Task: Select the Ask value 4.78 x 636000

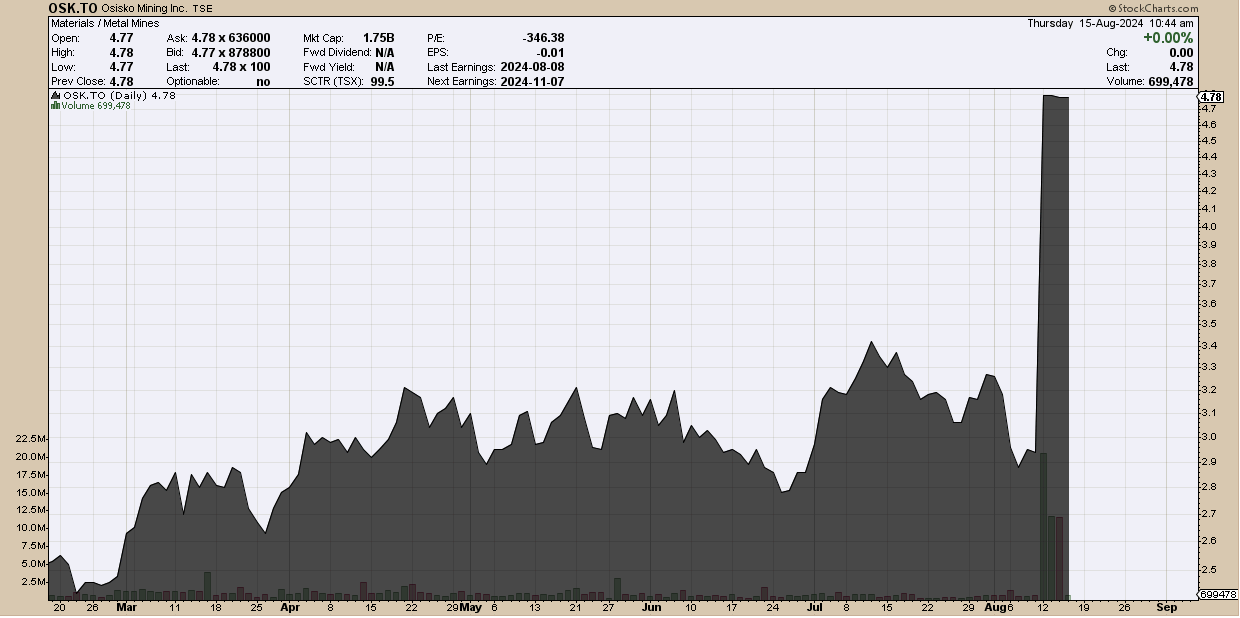Action: [x=231, y=38]
